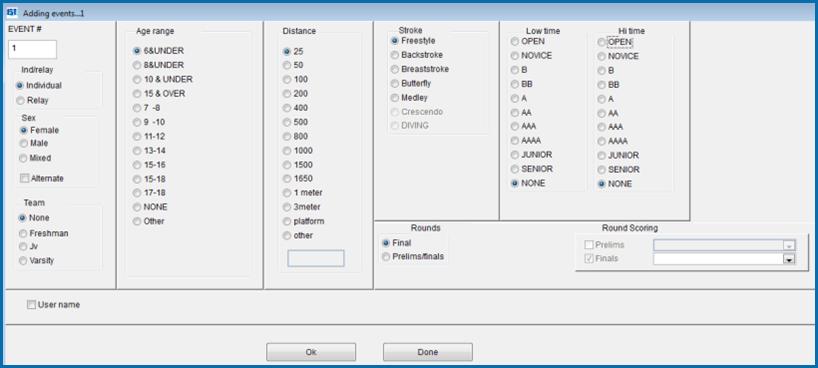
Task: Click the Done button
Action: (x=428, y=352)
